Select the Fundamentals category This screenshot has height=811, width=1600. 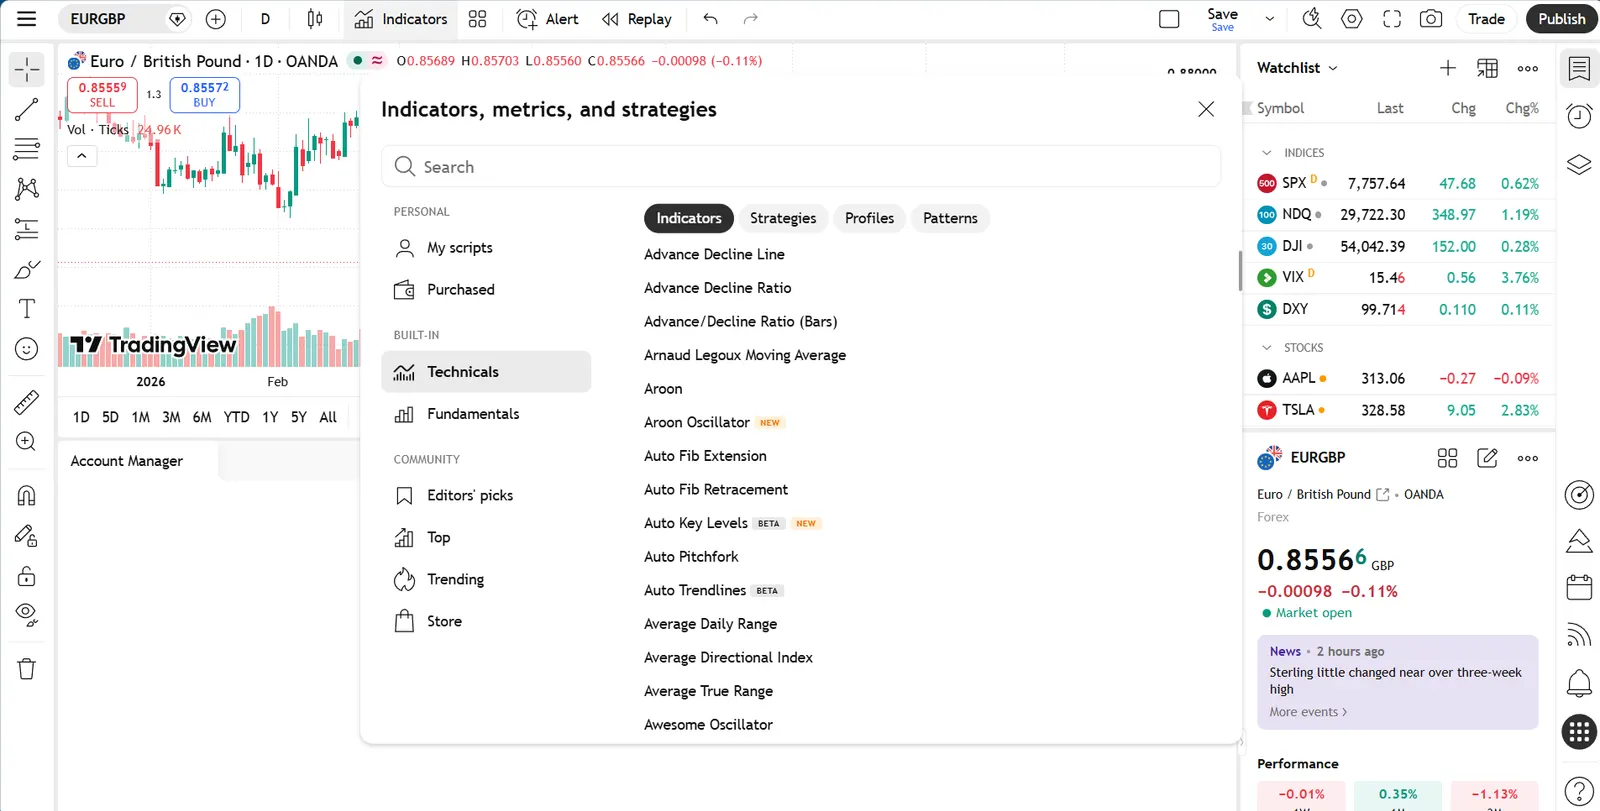486,414
